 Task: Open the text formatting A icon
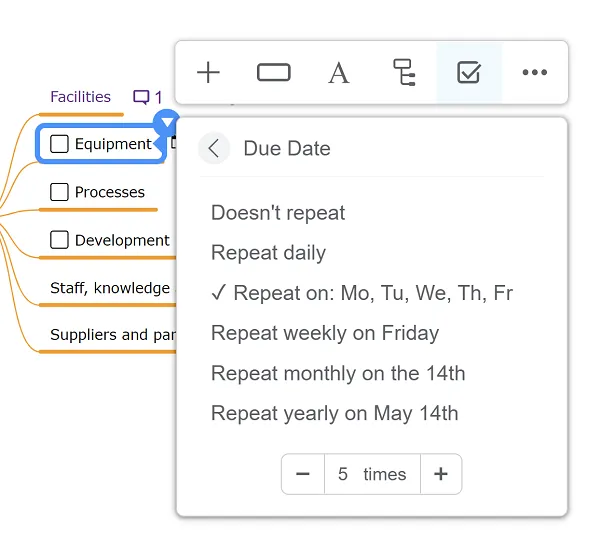pos(339,73)
